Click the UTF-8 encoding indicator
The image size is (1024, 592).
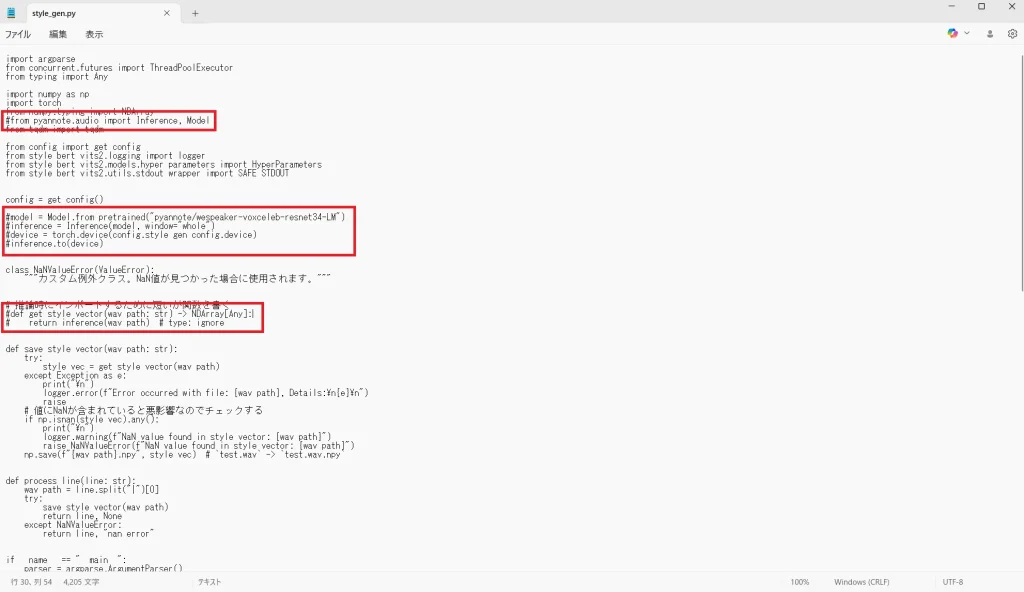pyautogui.click(x=952, y=582)
